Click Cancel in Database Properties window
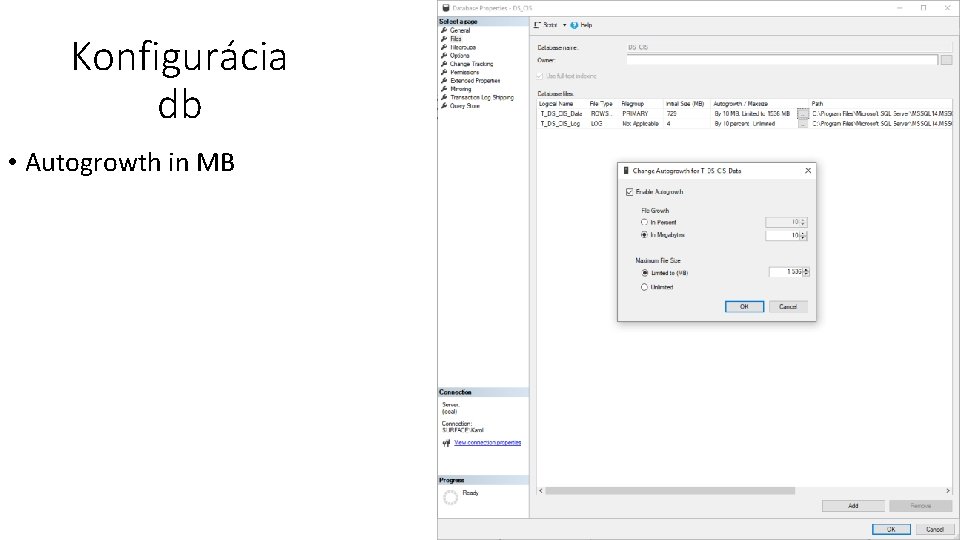Image resolution: width=960 pixels, height=540 pixels. coord(935,529)
